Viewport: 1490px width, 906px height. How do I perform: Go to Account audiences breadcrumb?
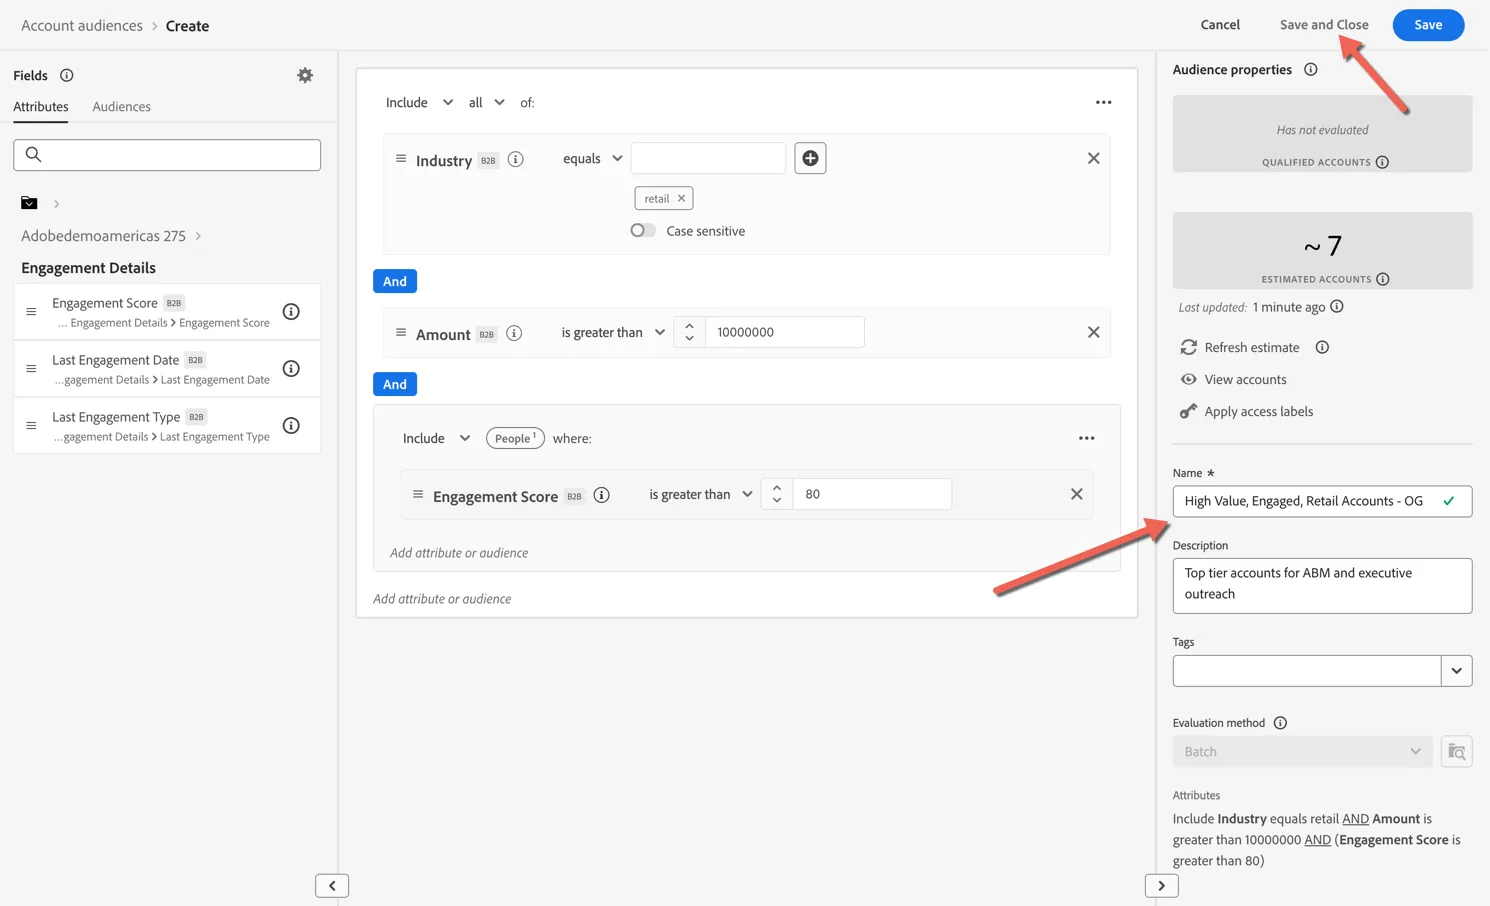[x=82, y=25]
